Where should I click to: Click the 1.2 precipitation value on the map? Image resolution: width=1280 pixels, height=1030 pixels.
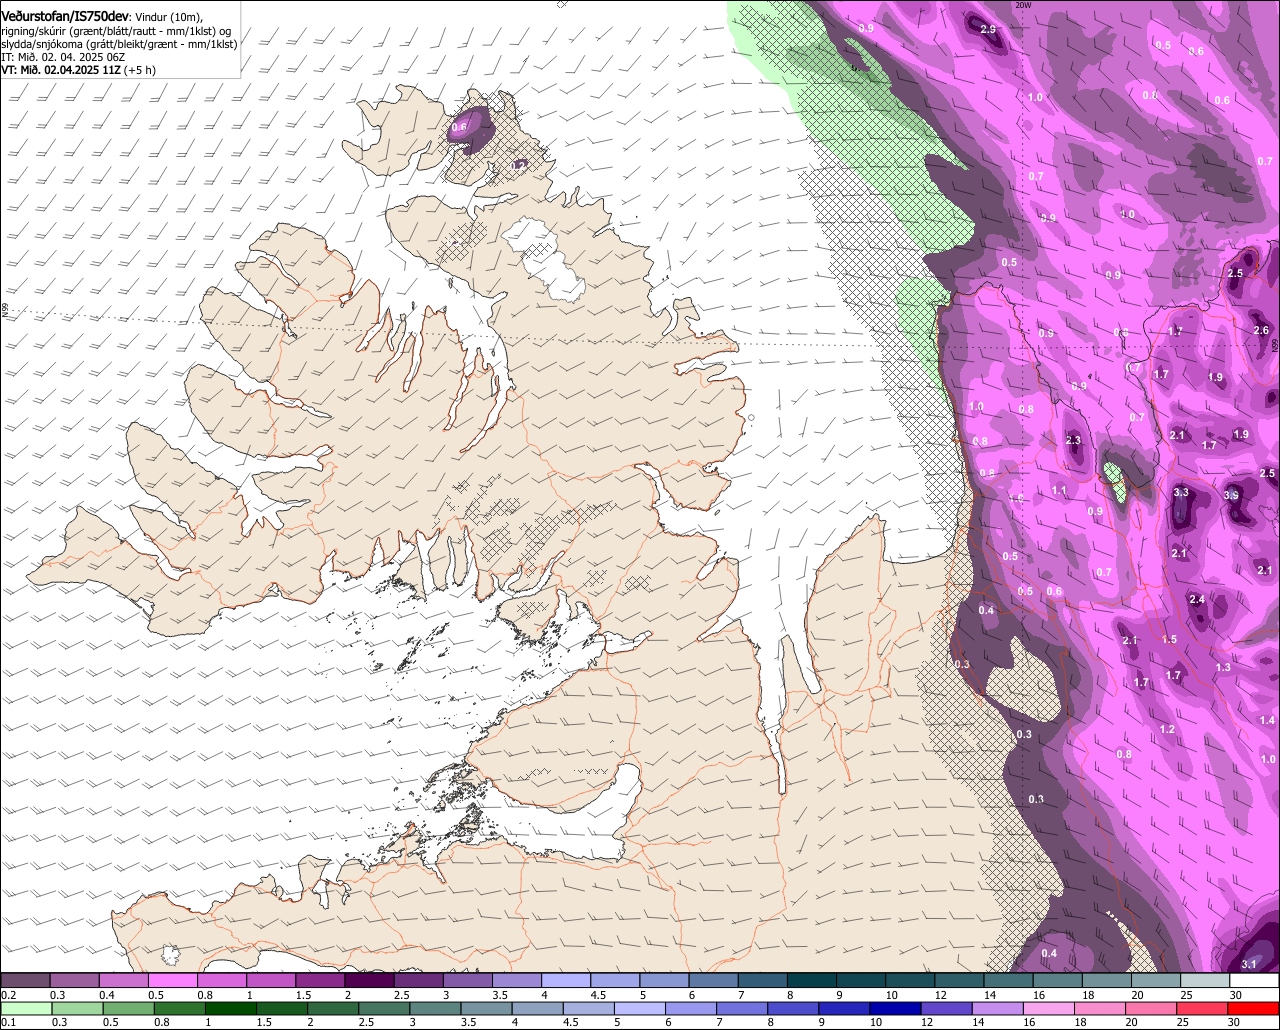(x=1167, y=729)
